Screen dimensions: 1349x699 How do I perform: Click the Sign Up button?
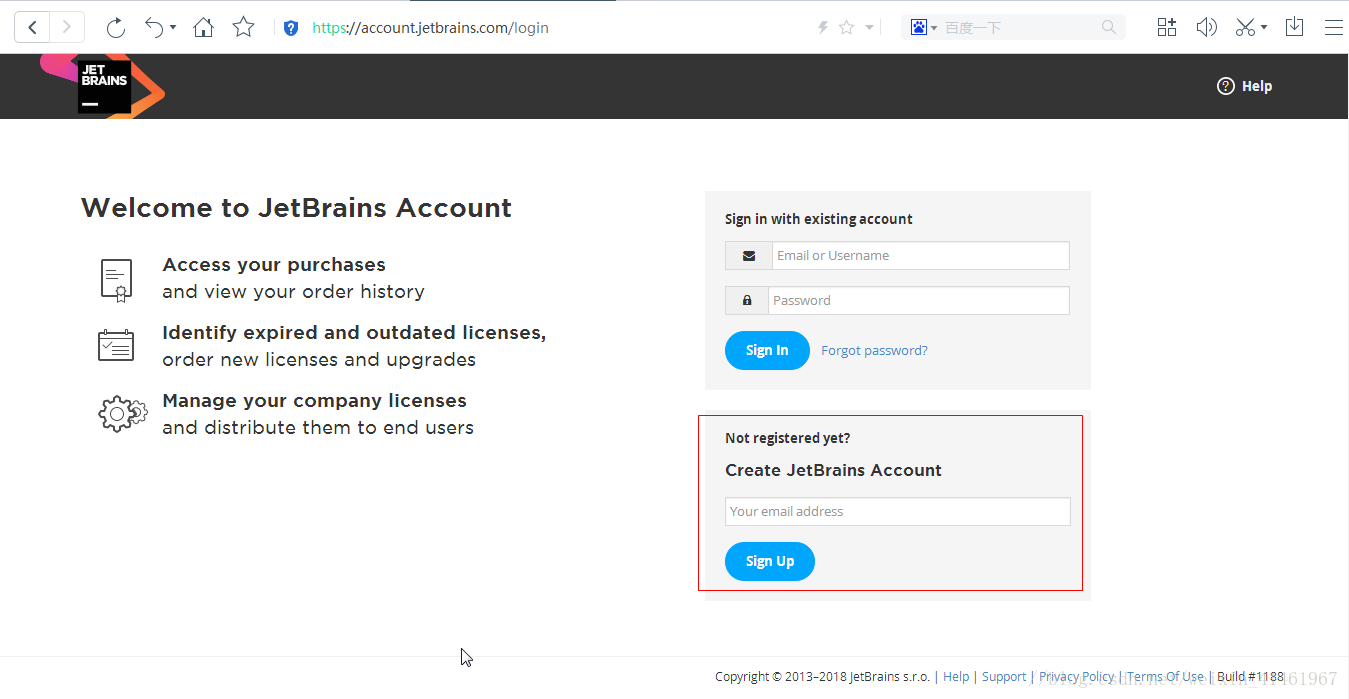pyautogui.click(x=770, y=561)
